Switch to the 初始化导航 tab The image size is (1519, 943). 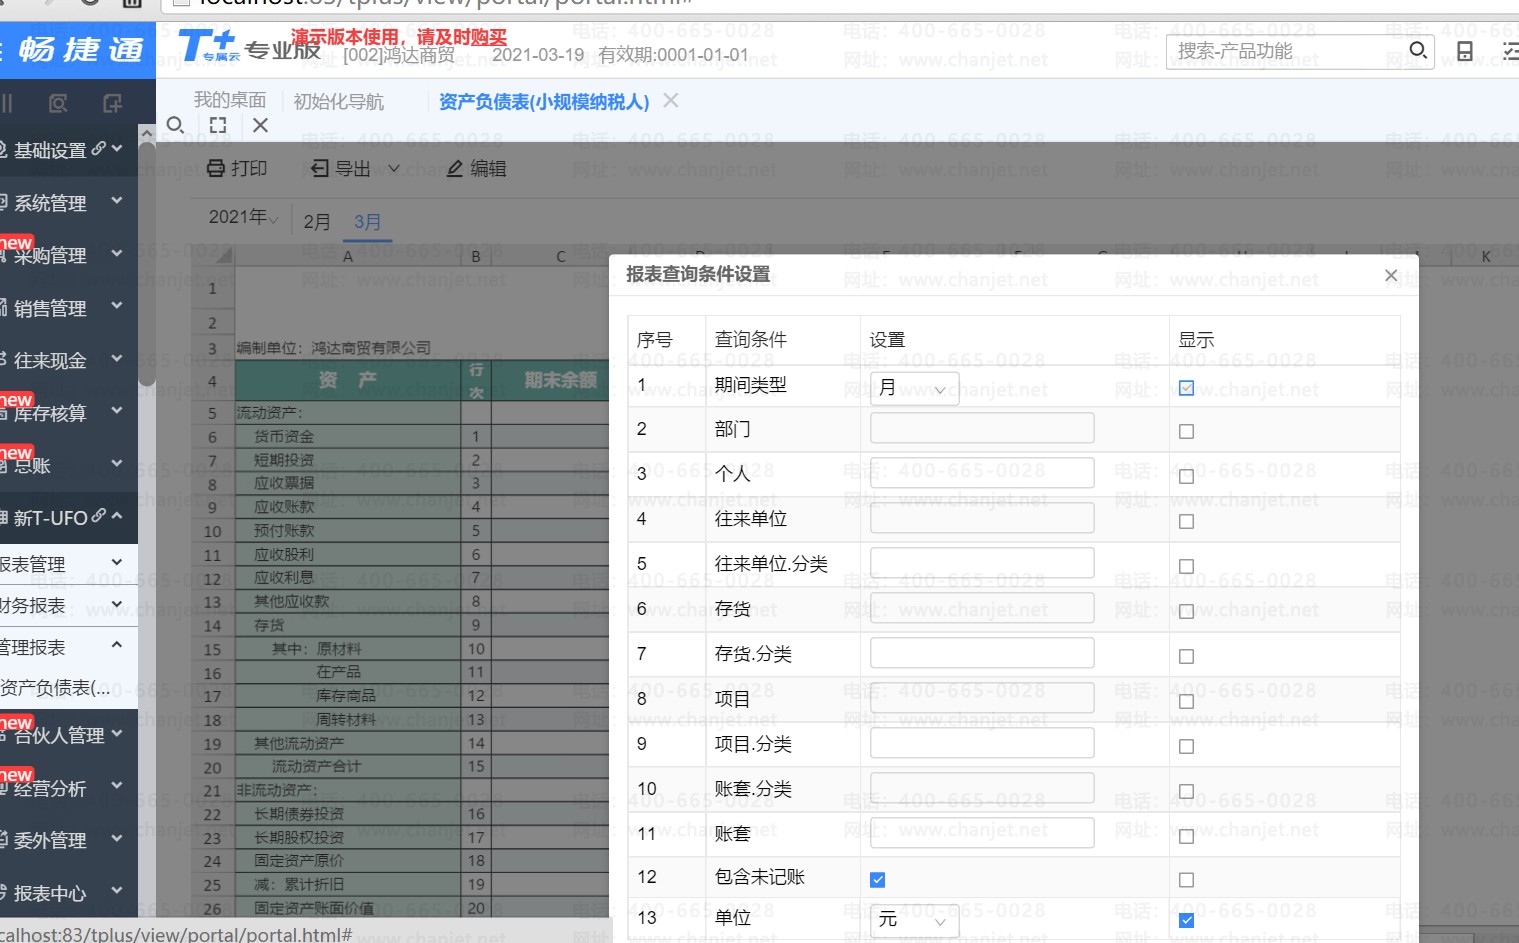(x=338, y=101)
